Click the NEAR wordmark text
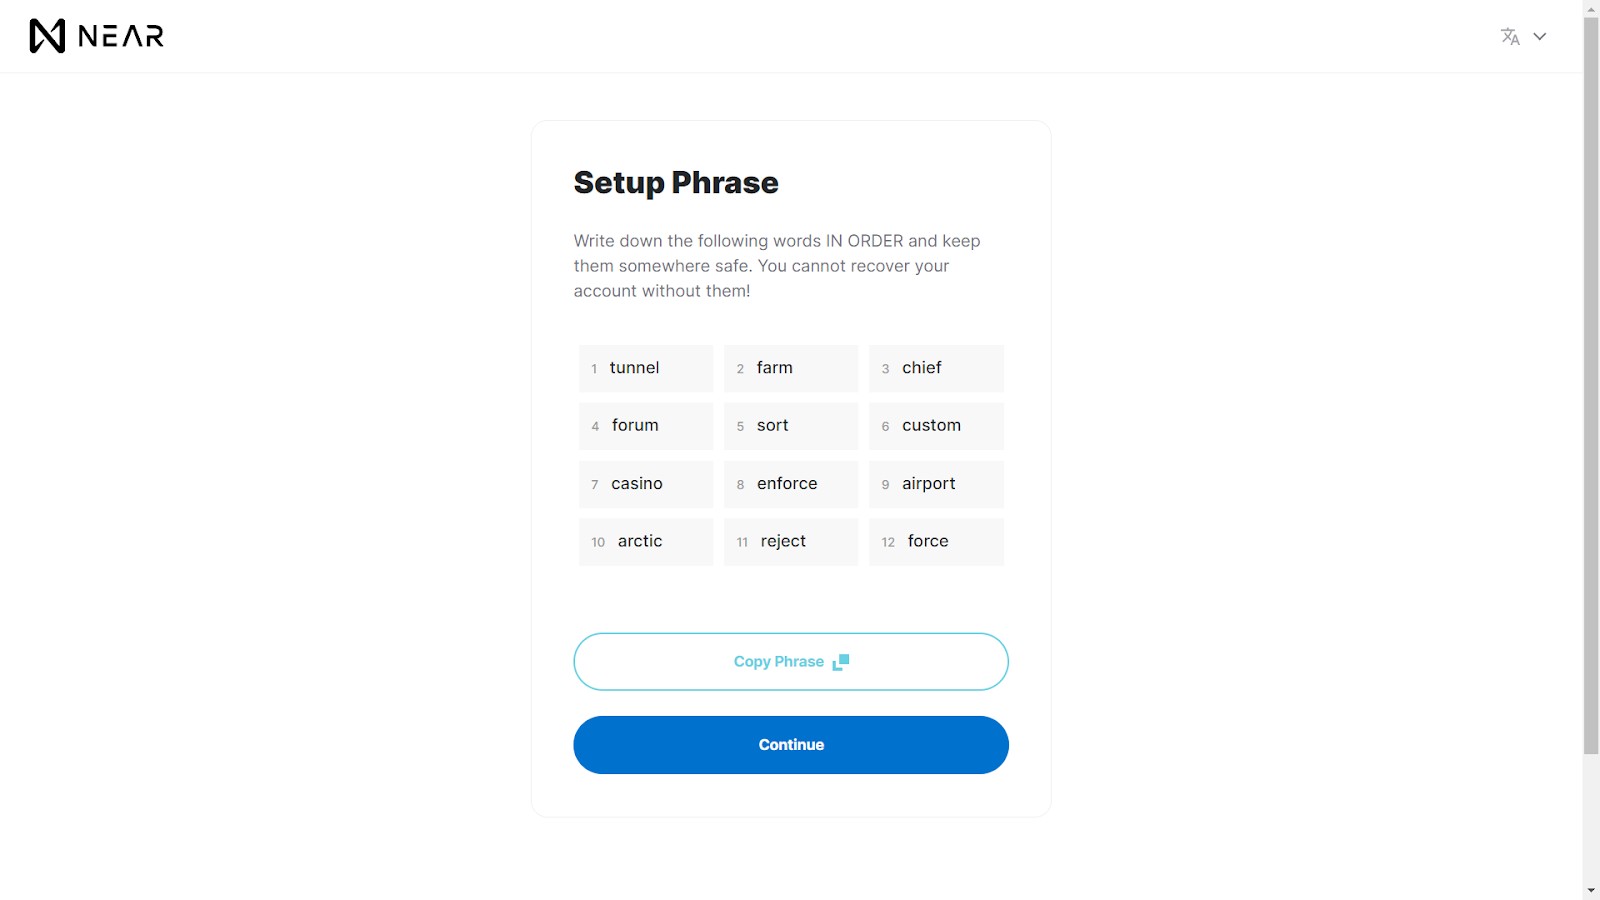1600x900 pixels. pyautogui.click(x=121, y=37)
